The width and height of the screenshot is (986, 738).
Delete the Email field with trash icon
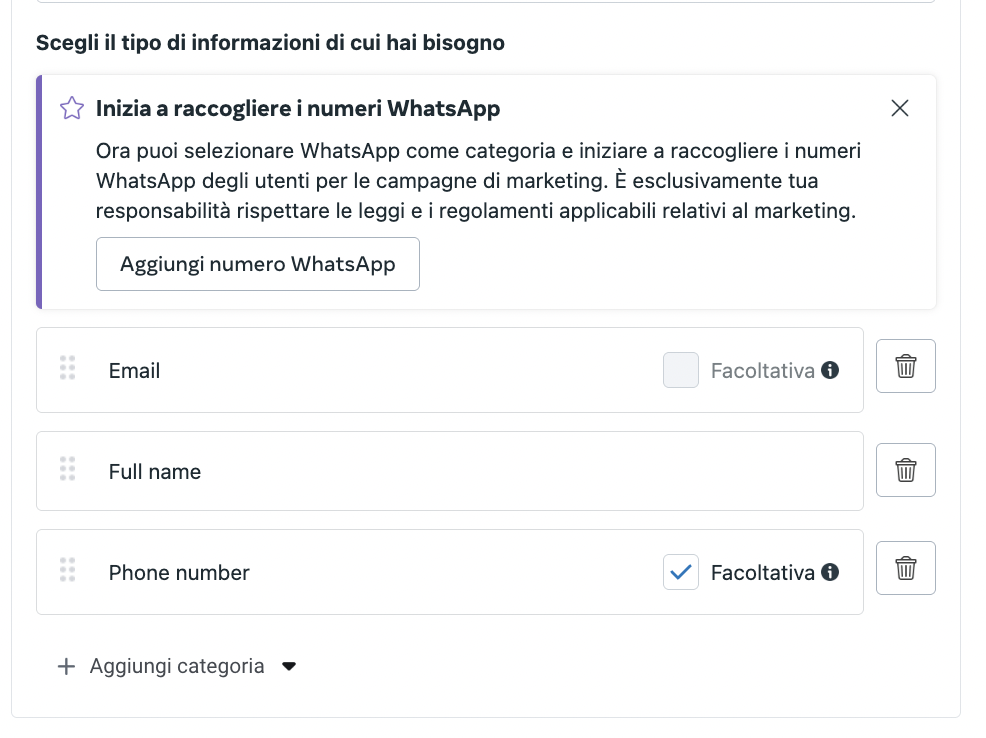[905, 366]
